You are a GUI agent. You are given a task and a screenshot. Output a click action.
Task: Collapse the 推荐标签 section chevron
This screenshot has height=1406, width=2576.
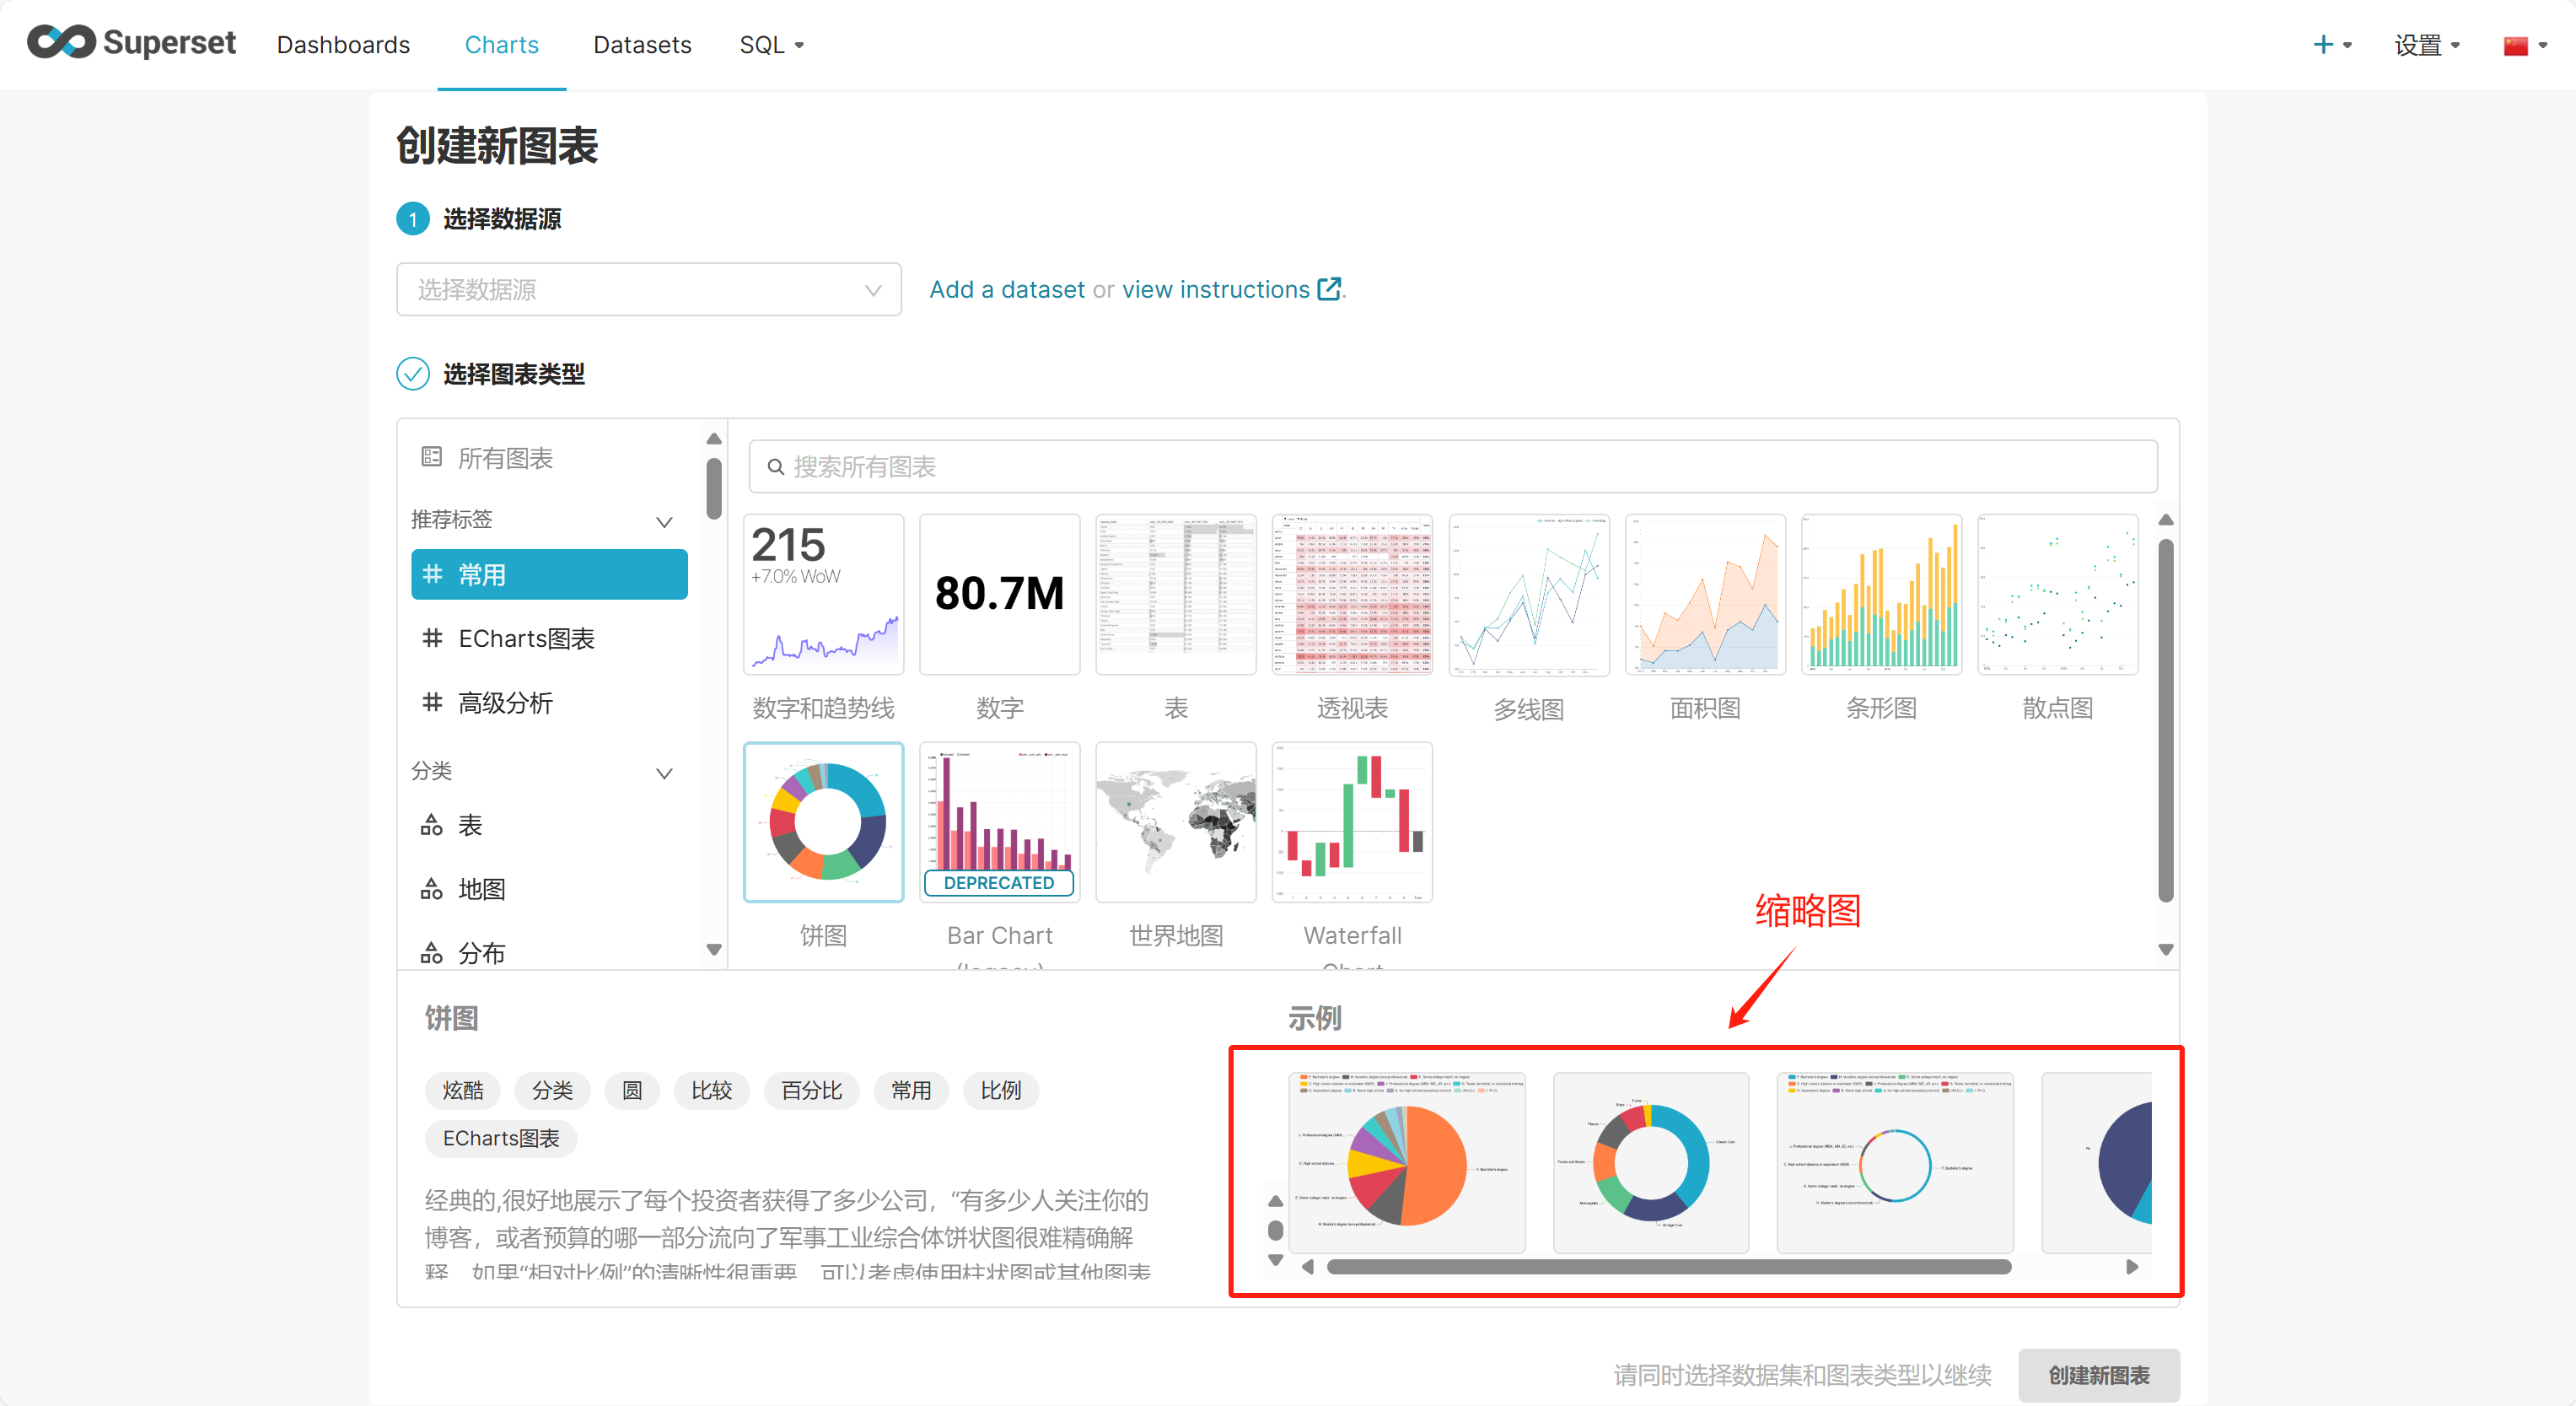663,521
